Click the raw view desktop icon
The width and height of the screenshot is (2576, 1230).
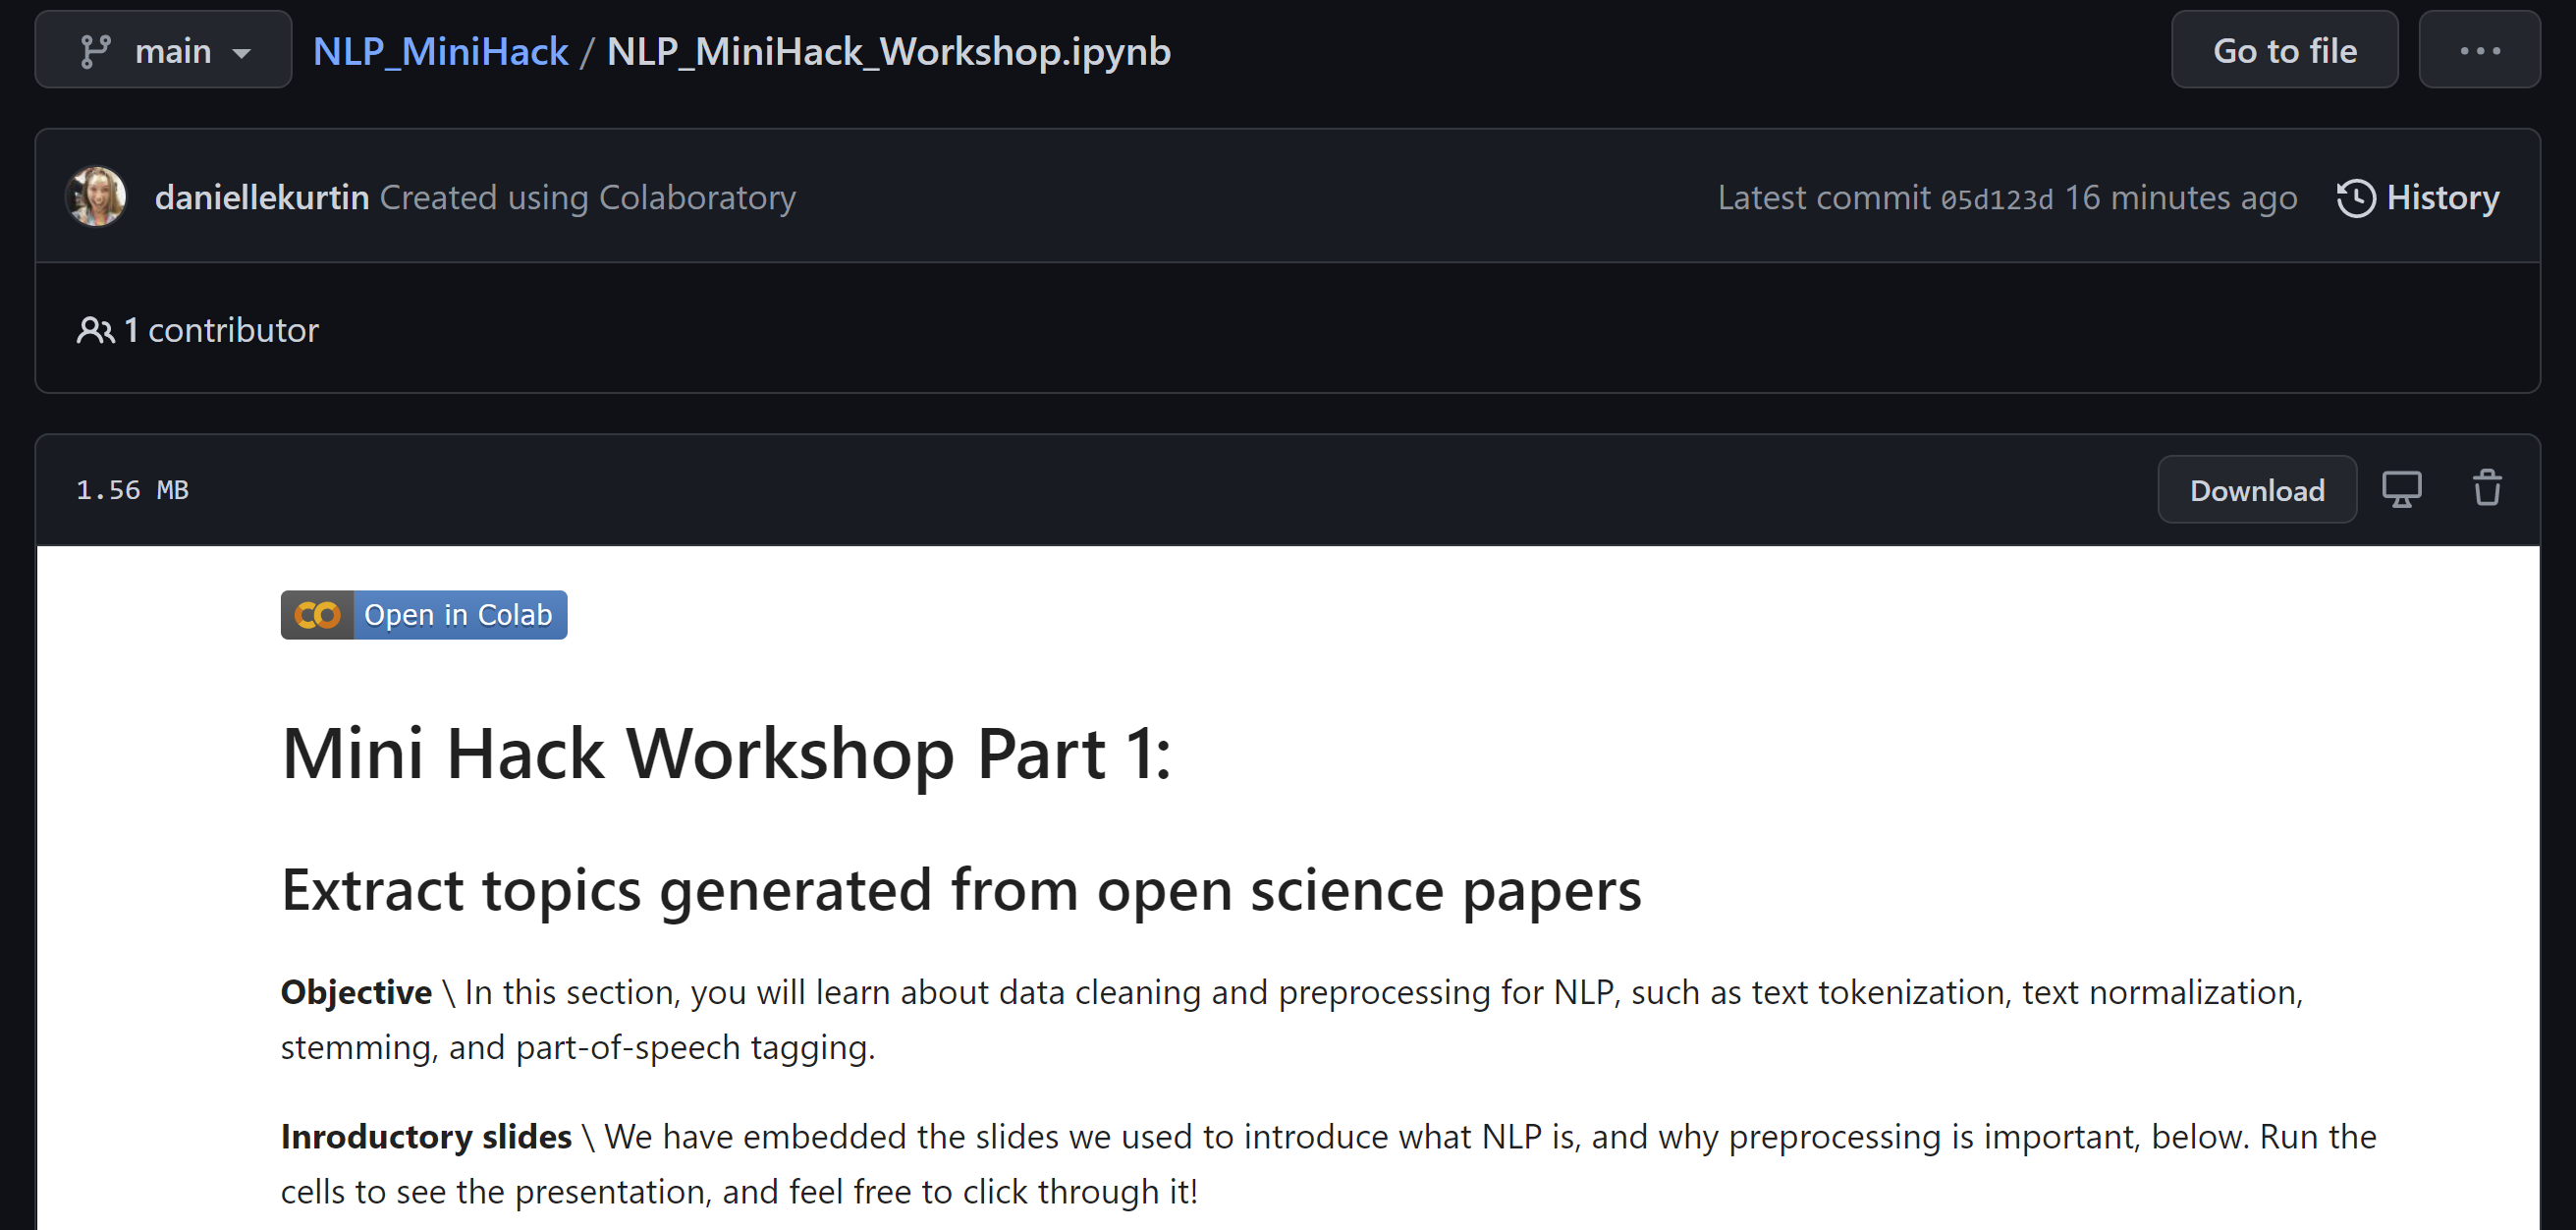2403,489
